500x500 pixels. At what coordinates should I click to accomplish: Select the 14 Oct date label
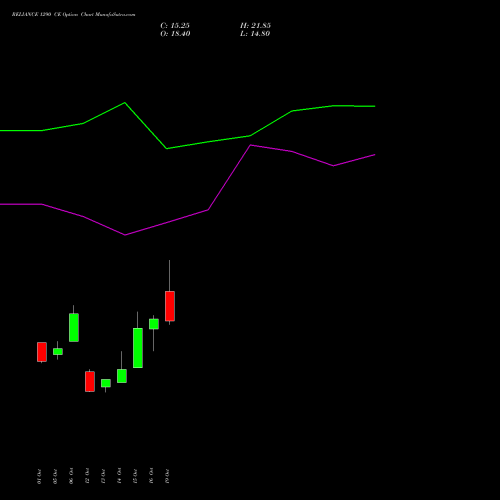pyautogui.click(x=119, y=476)
